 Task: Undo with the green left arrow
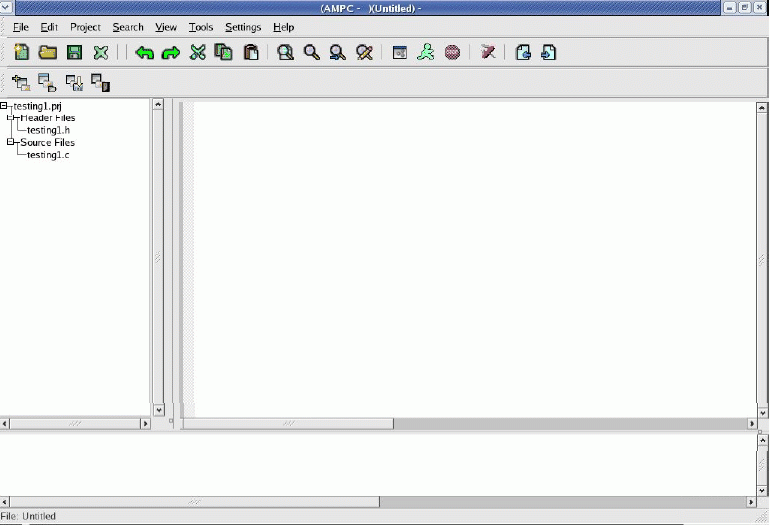pos(144,53)
